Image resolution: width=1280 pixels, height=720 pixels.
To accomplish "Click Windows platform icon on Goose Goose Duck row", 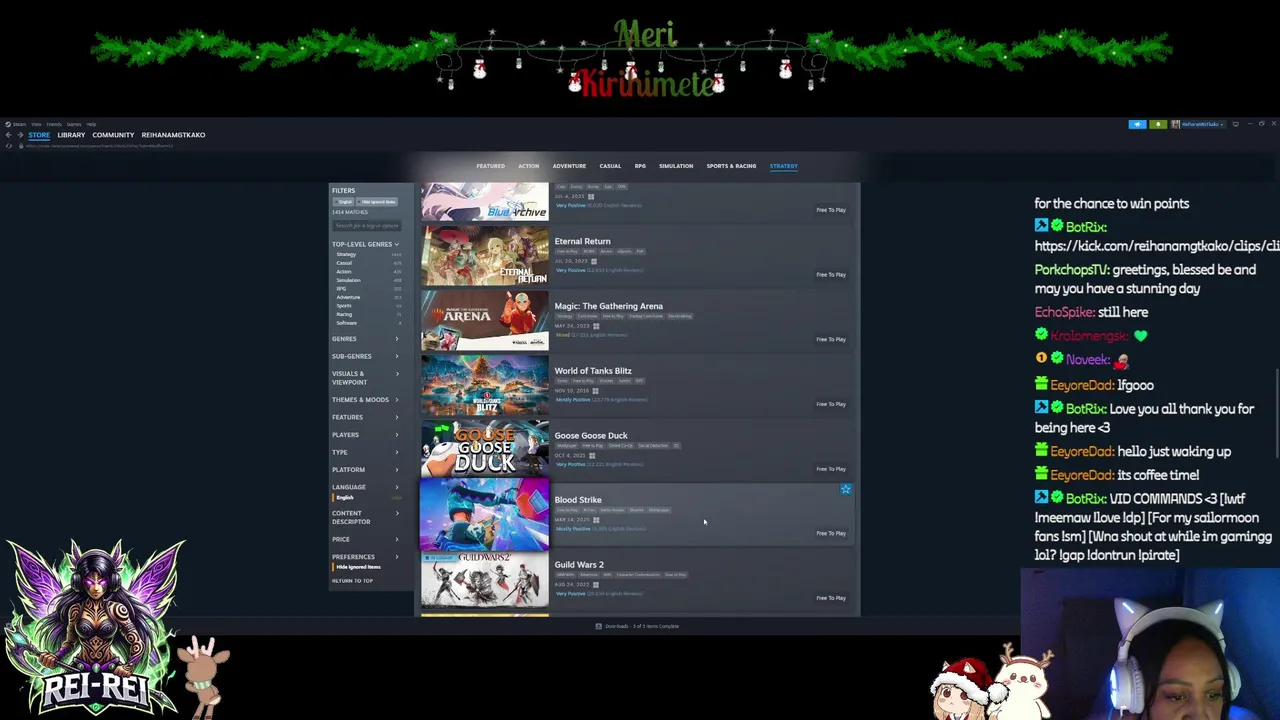I will (592, 455).
